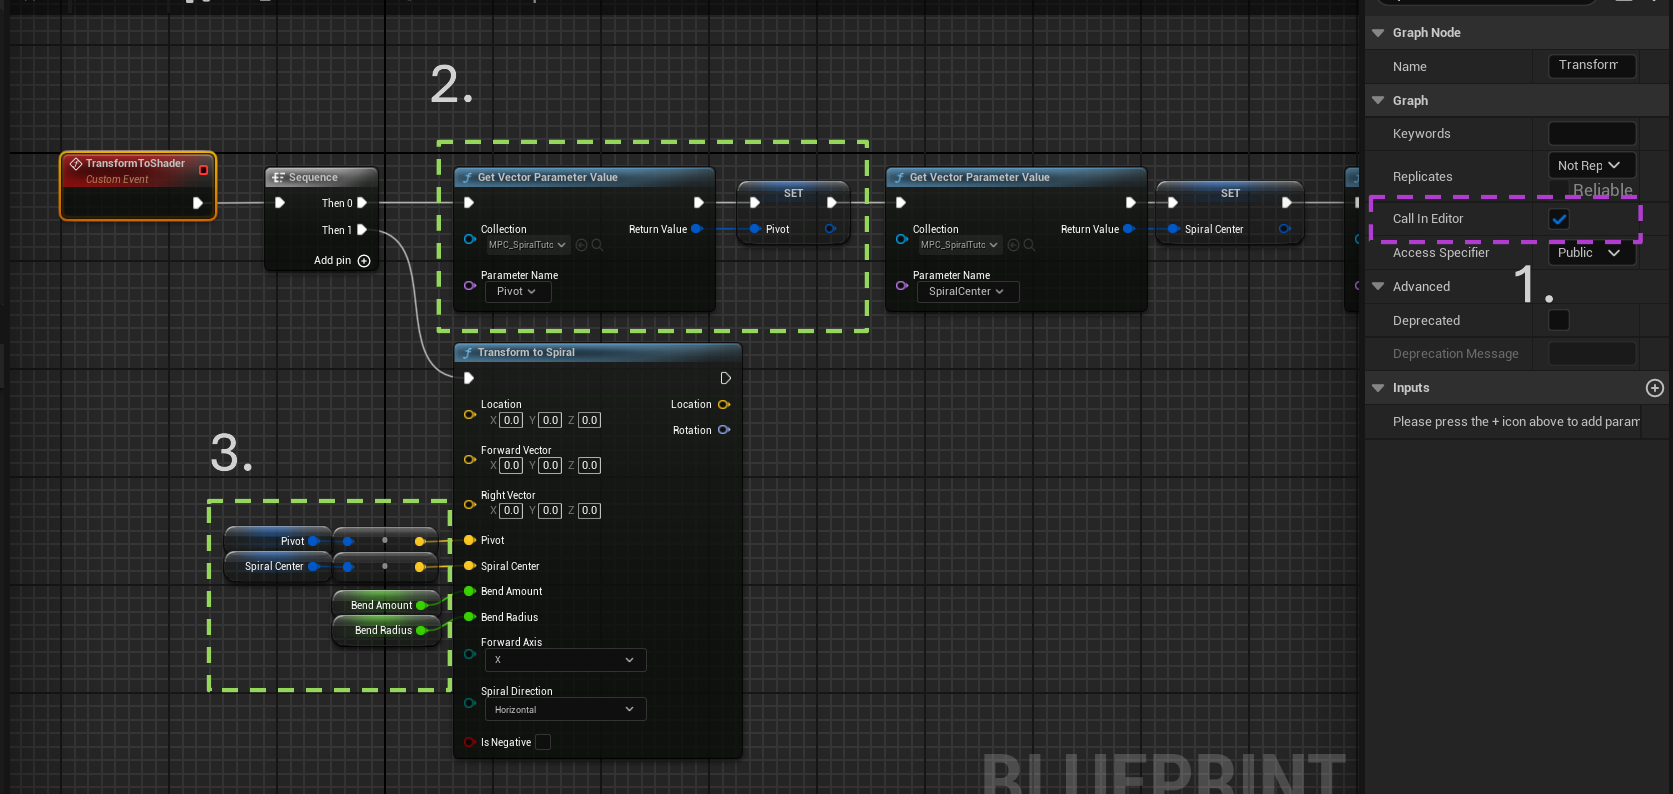The height and width of the screenshot is (794, 1673).
Task: Collapse the Advanced section
Action: point(1378,287)
